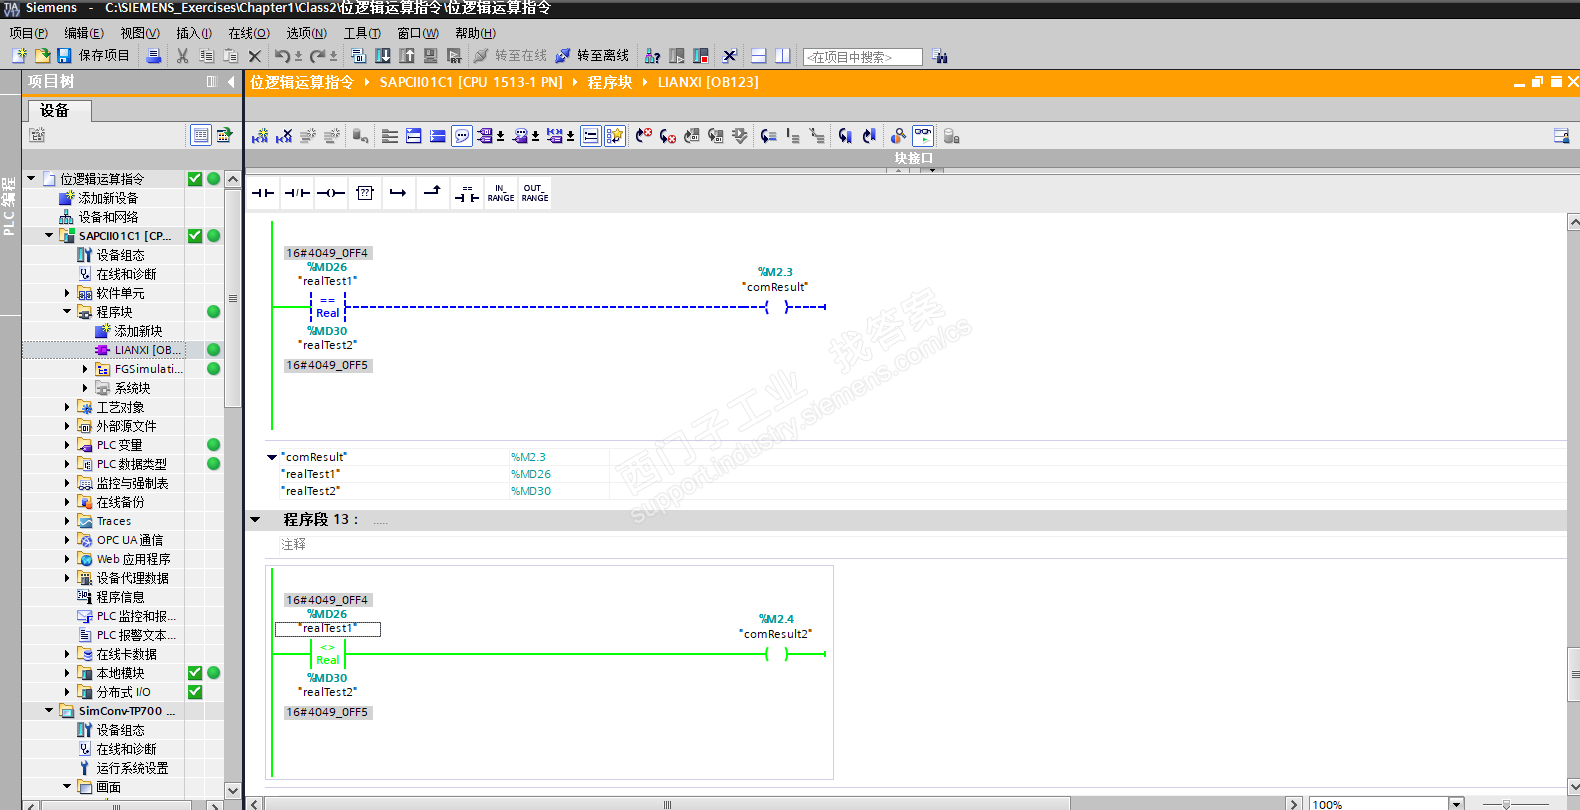Click the close branch icon
Screen dimensions: 1580x810
(432, 193)
